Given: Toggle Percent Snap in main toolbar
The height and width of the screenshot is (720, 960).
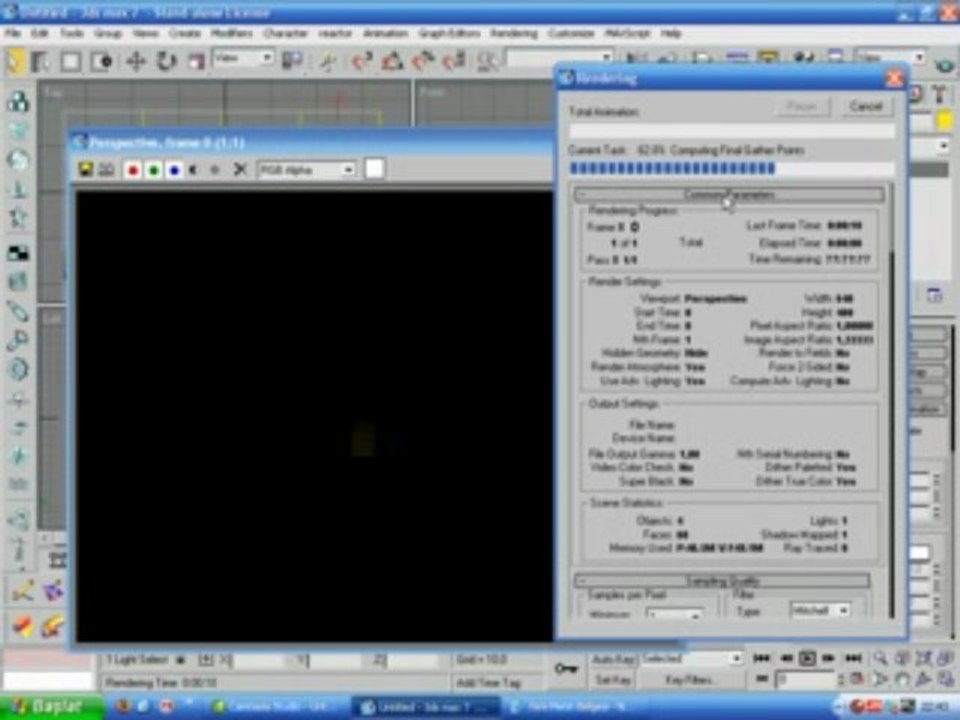Looking at the screenshot, I should [x=423, y=61].
